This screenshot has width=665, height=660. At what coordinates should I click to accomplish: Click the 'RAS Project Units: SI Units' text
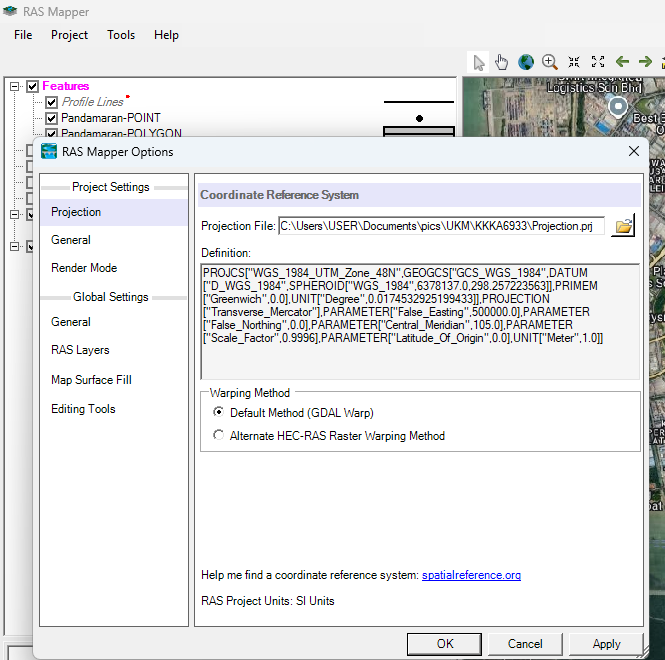coord(268,601)
